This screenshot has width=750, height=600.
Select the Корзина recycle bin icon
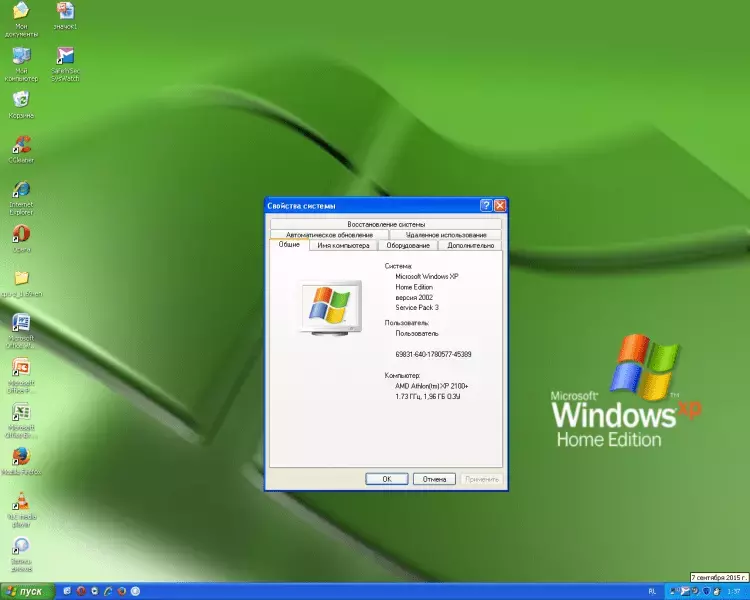[21, 105]
